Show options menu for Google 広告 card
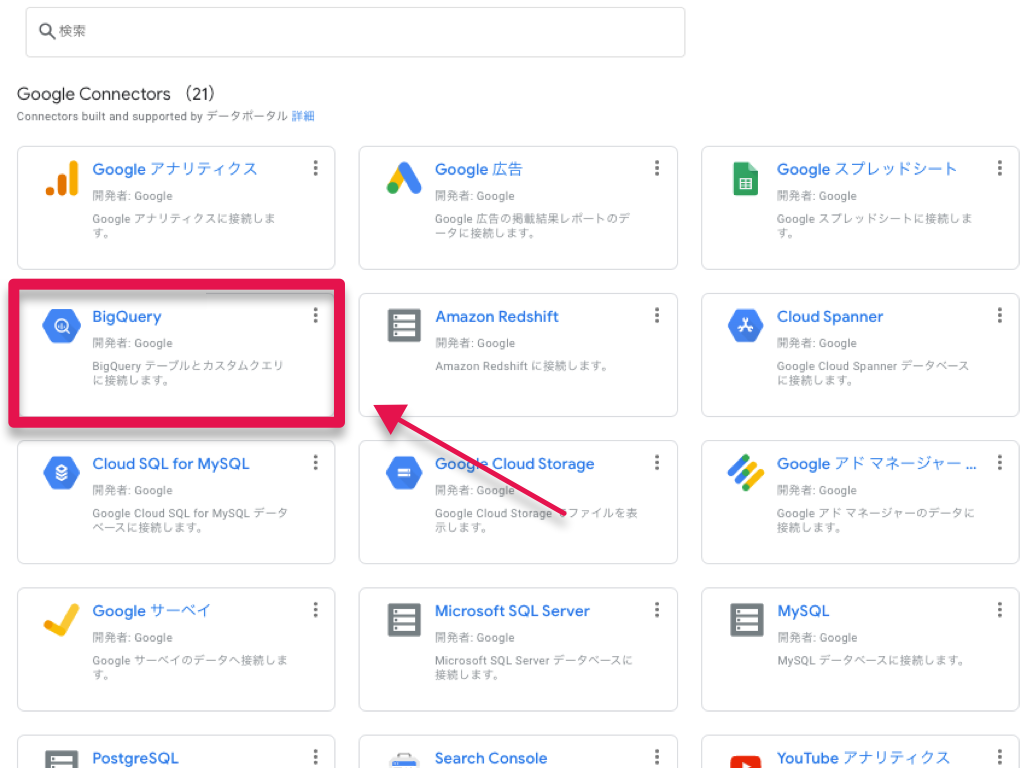This screenshot has height=768, width=1024. (657, 169)
